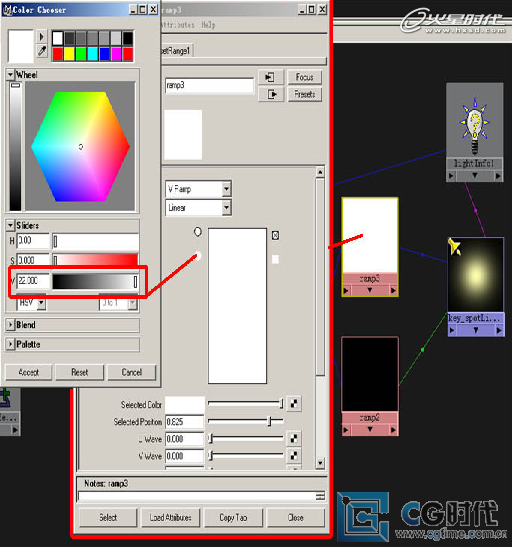This screenshot has width=512, height=547.
Task: Pick the green palette swatch
Action: point(81,54)
